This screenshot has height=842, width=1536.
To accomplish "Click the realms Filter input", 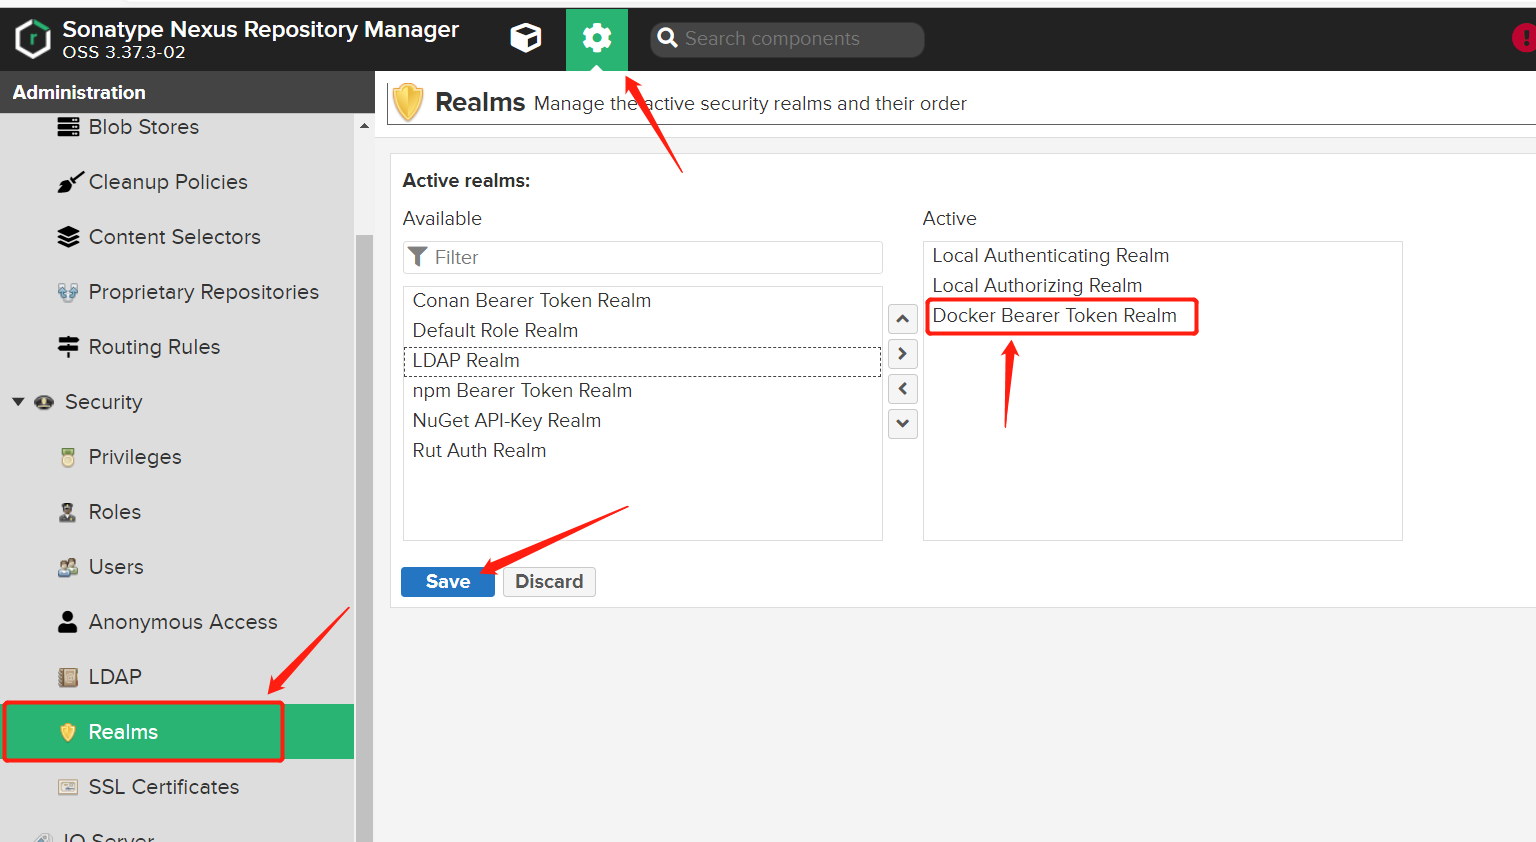I will [643, 257].
